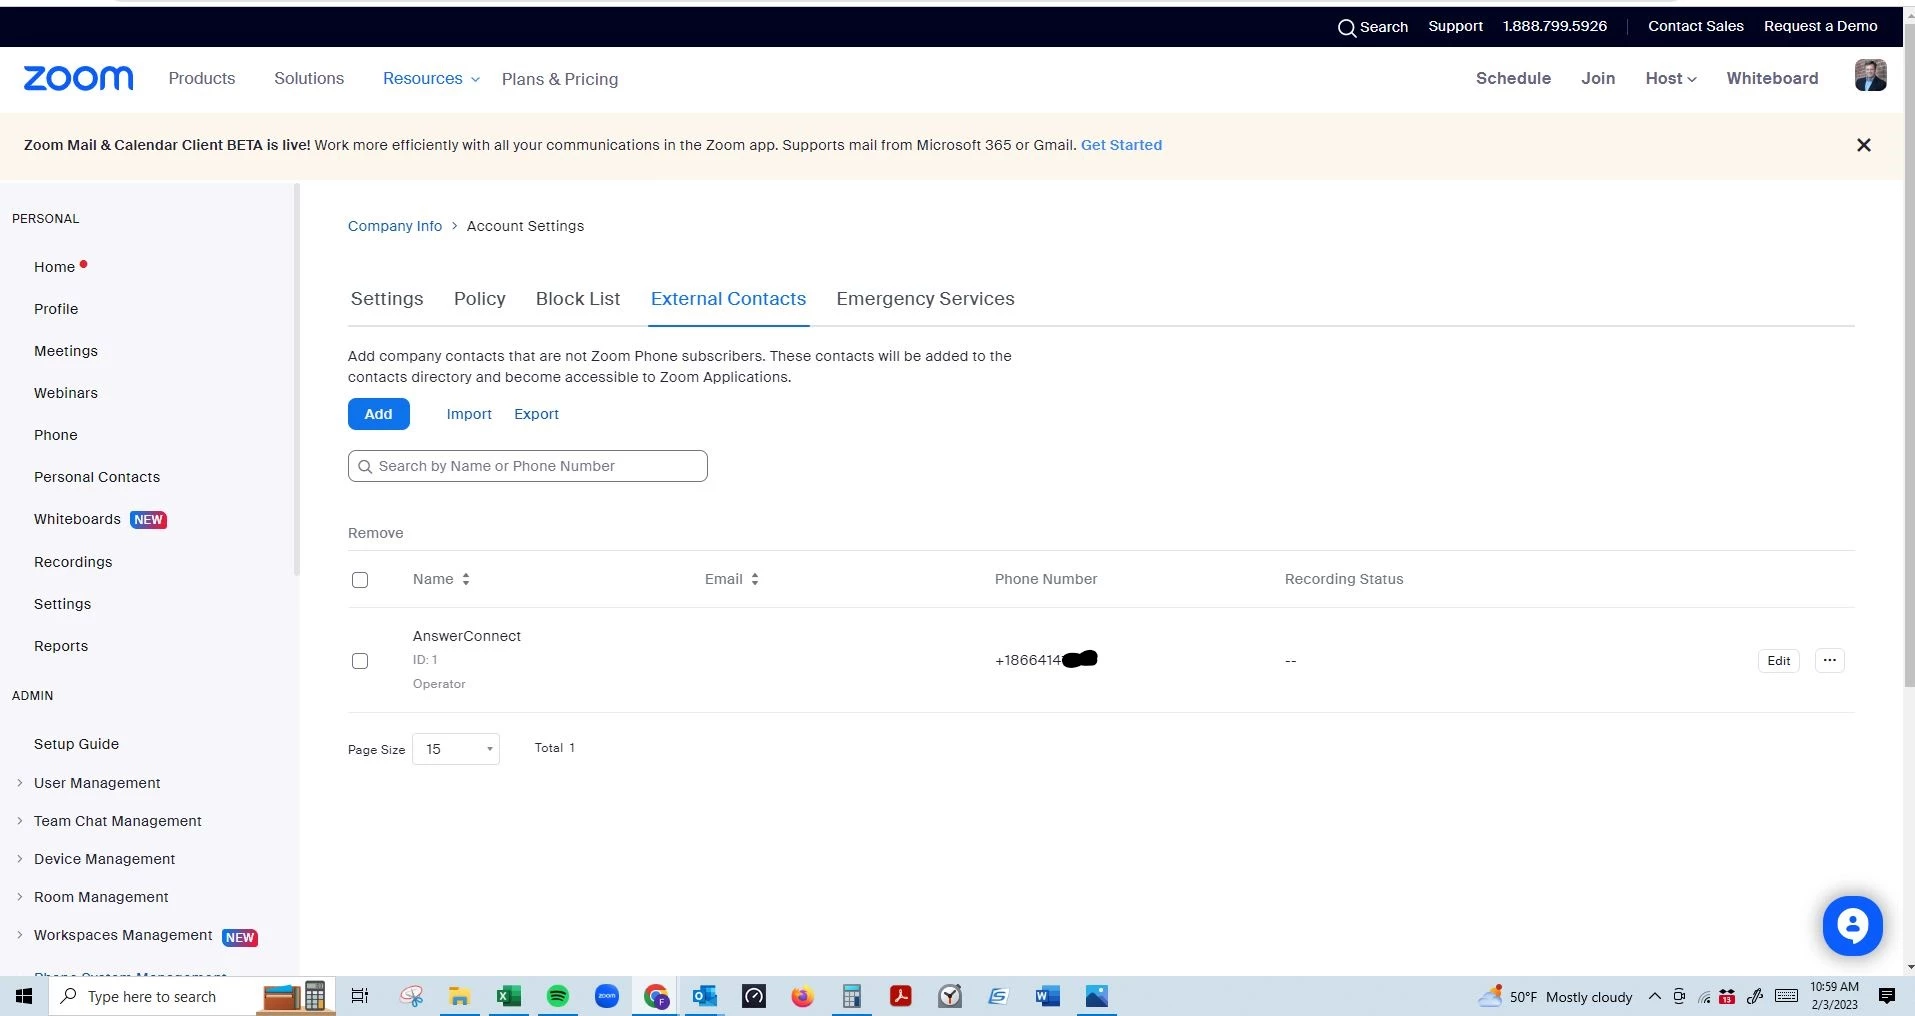This screenshot has height=1016, width=1915.
Task: Open Phone in sidebar
Action: [56, 435]
